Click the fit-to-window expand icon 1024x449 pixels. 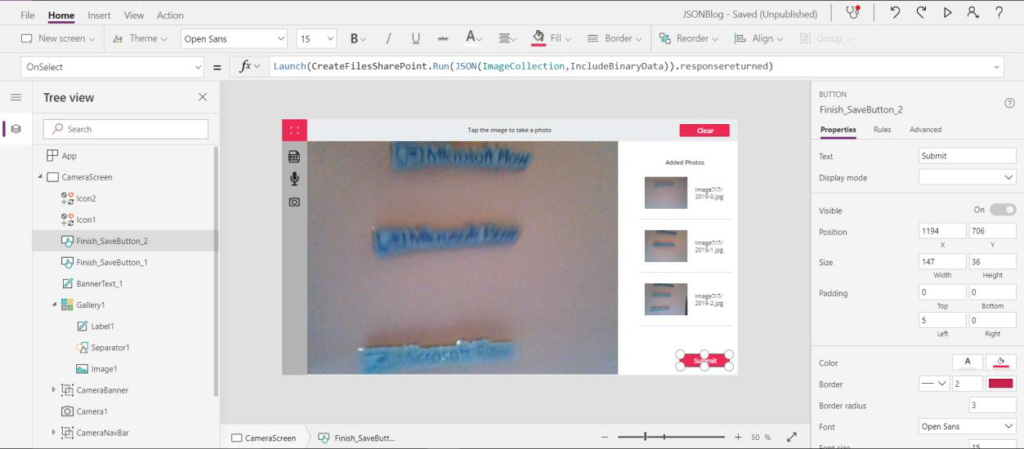click(792, 437)
